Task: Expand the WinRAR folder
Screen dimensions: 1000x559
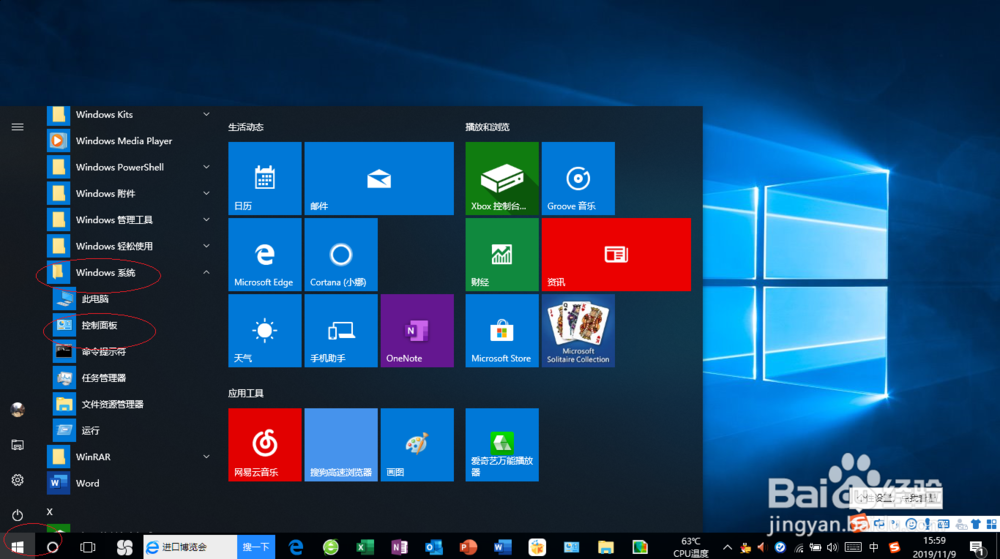Action: 130,457
